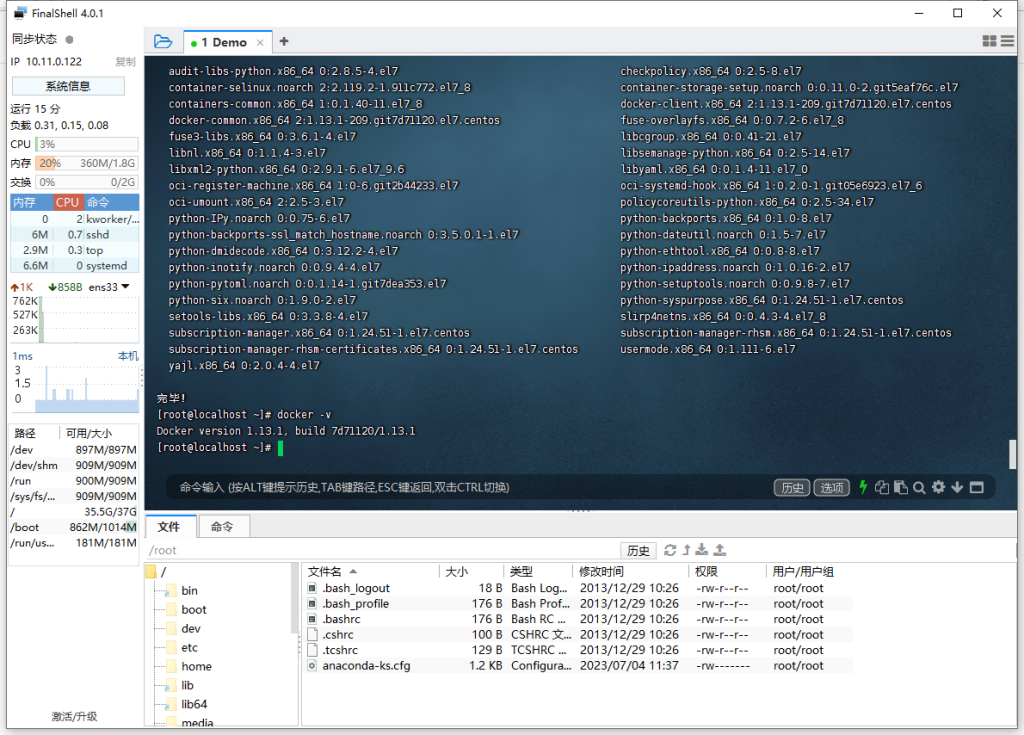
Task: Switch to the 1 Demo session tab
Action: [224, 42]
